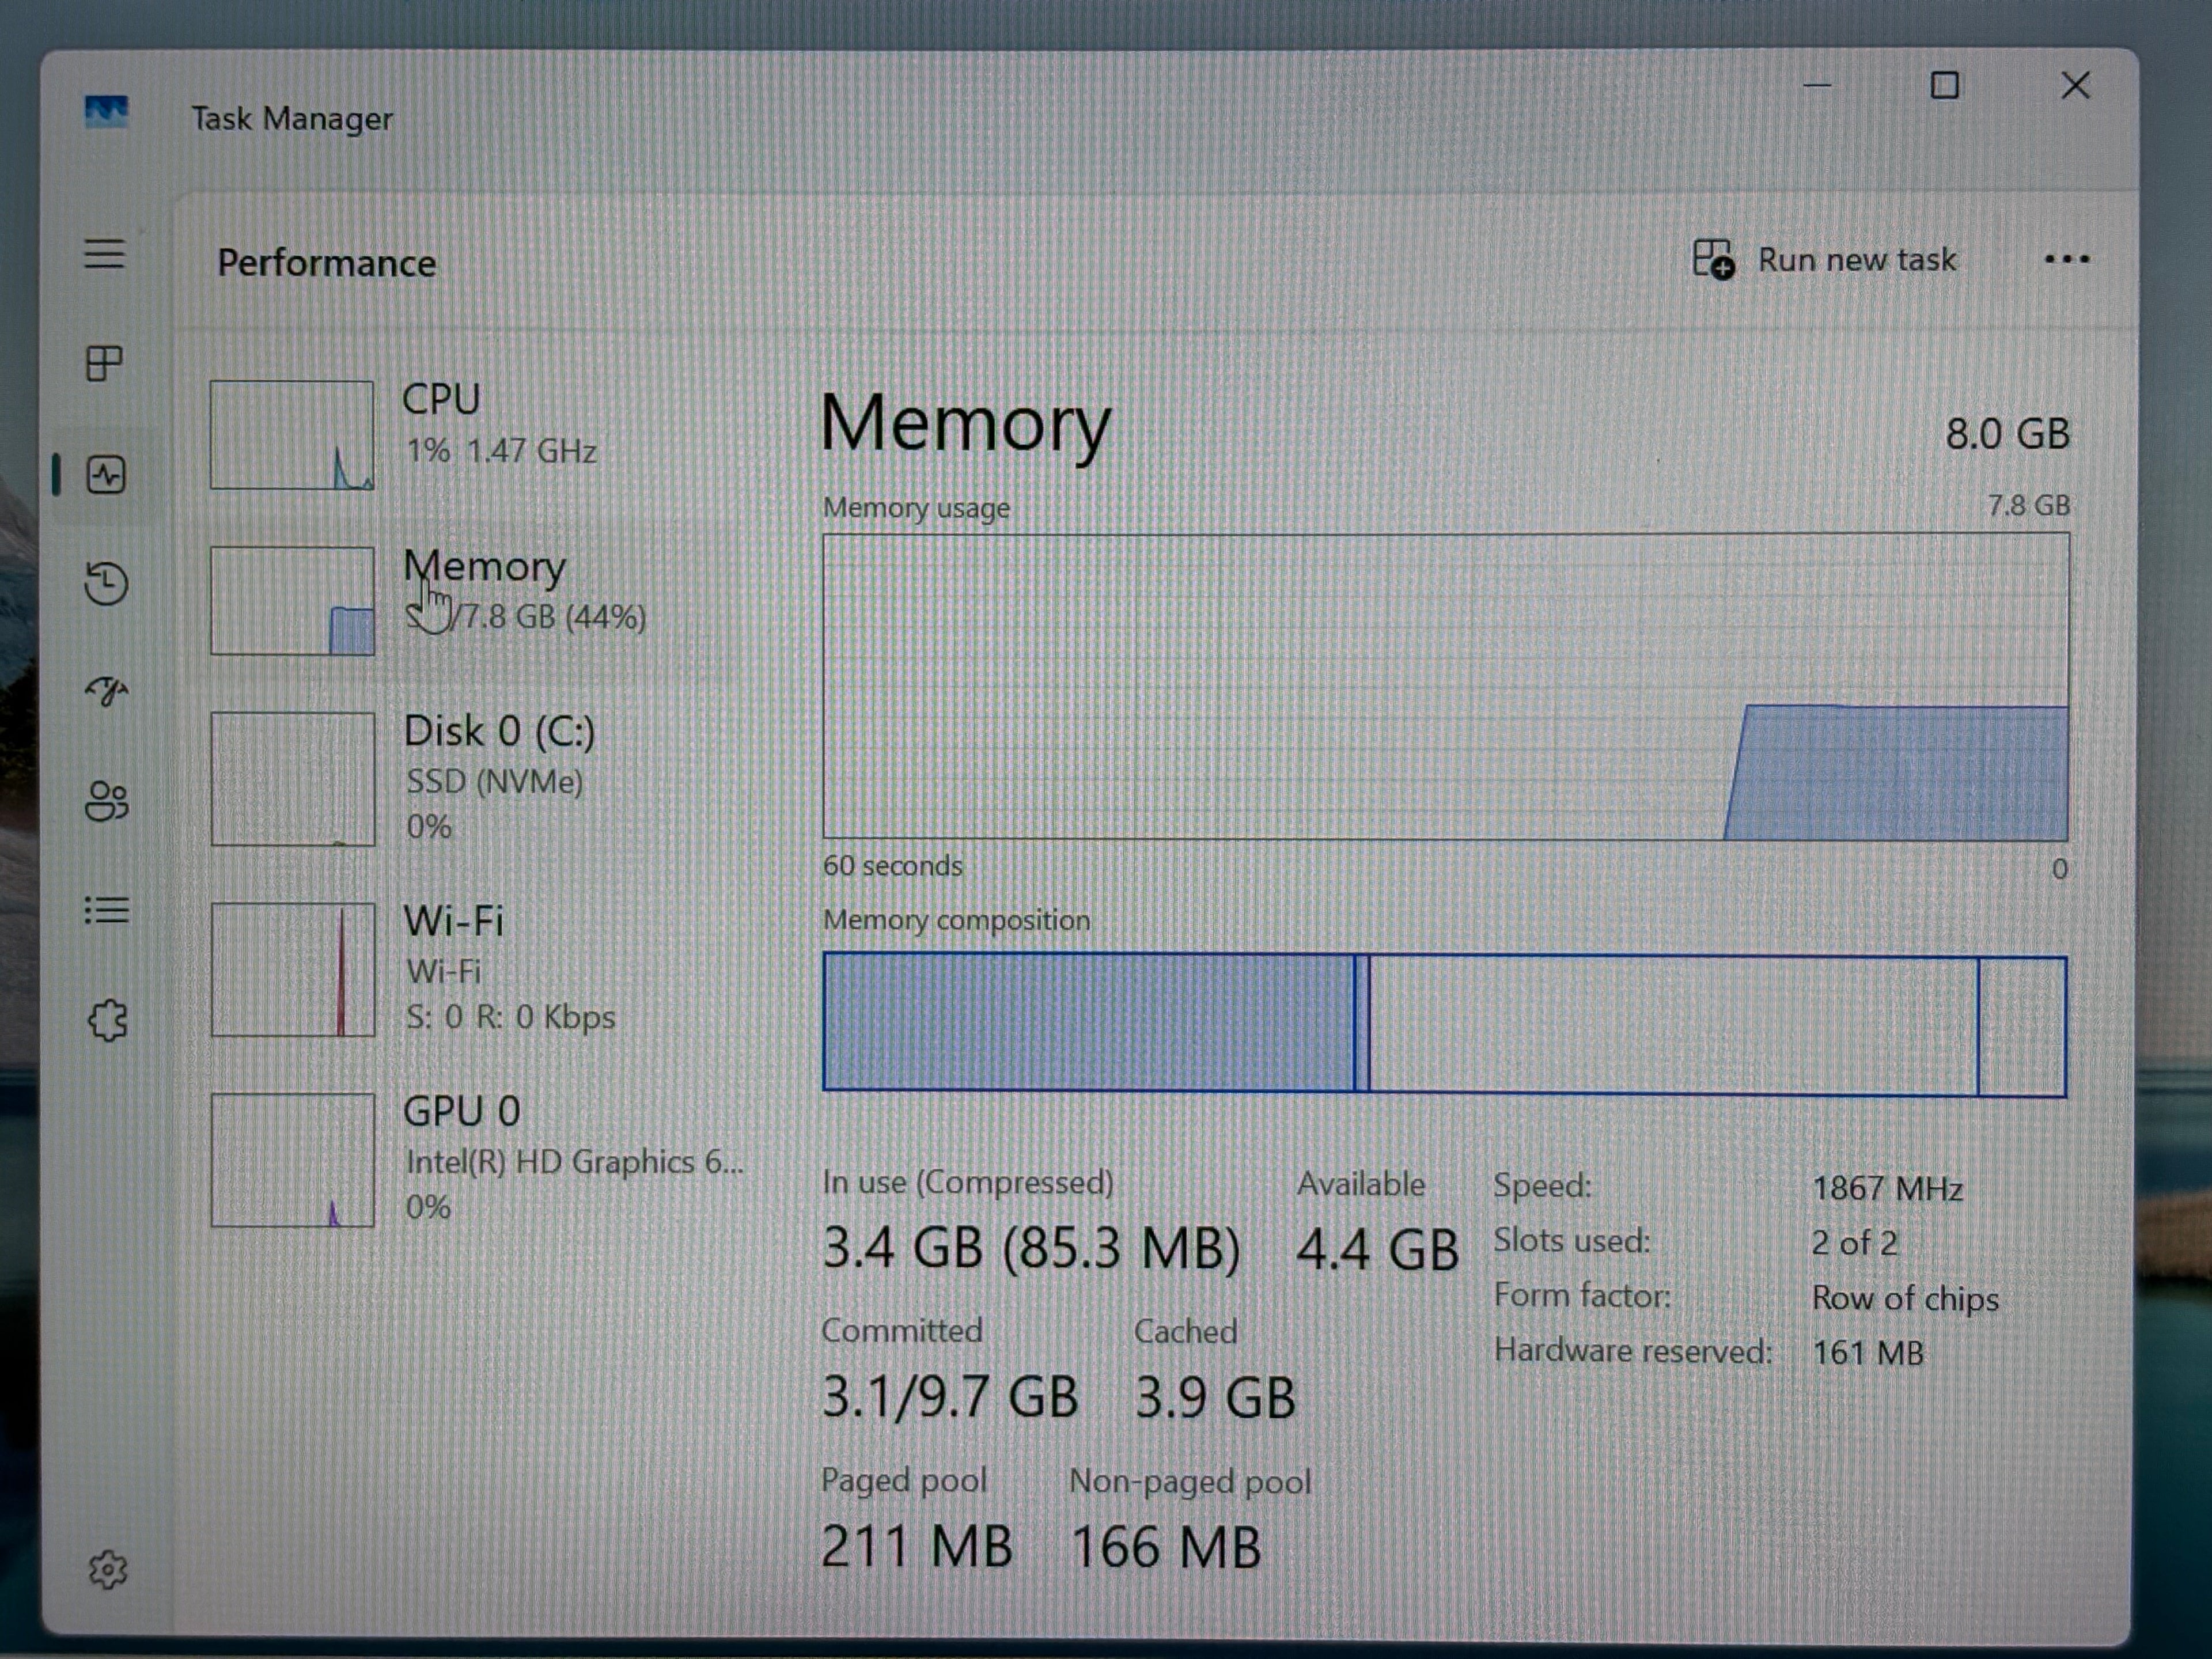This screenshot has height=1659, width=2212.
Task: Click the '3.1/9.7 GB' Committed value
Action: (950, 1397)
